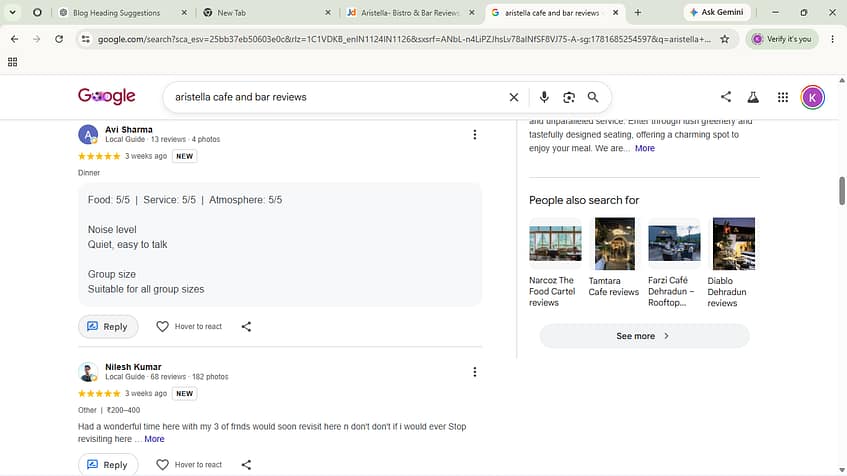The height and width of the screenshot is (476, 847).
Task: Click the scrollbar down arrow
Action: point(842,471)
